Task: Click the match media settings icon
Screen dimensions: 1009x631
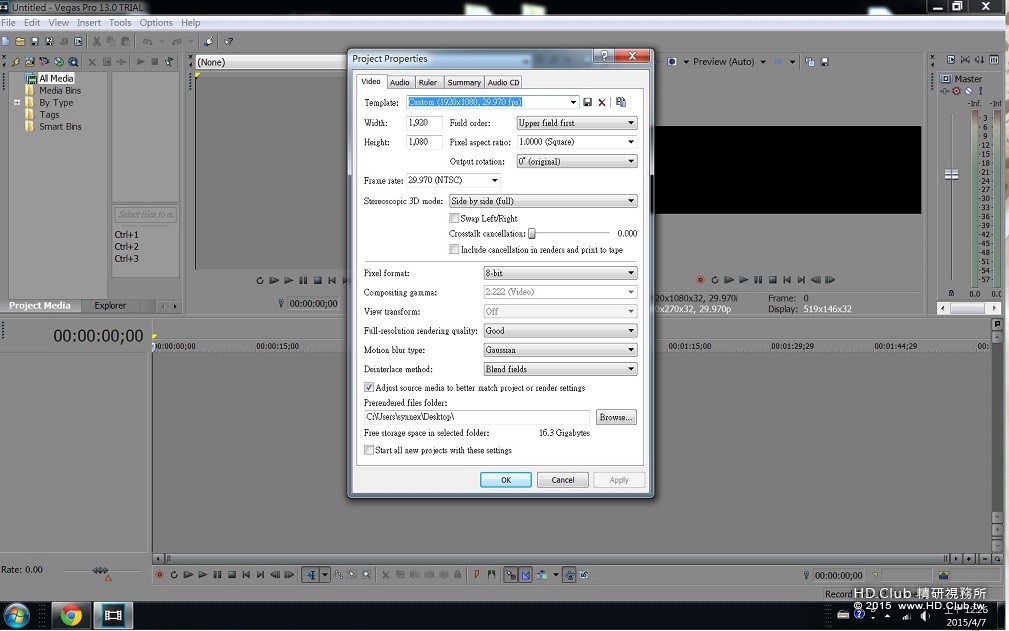Action: [x=621, y=102]
